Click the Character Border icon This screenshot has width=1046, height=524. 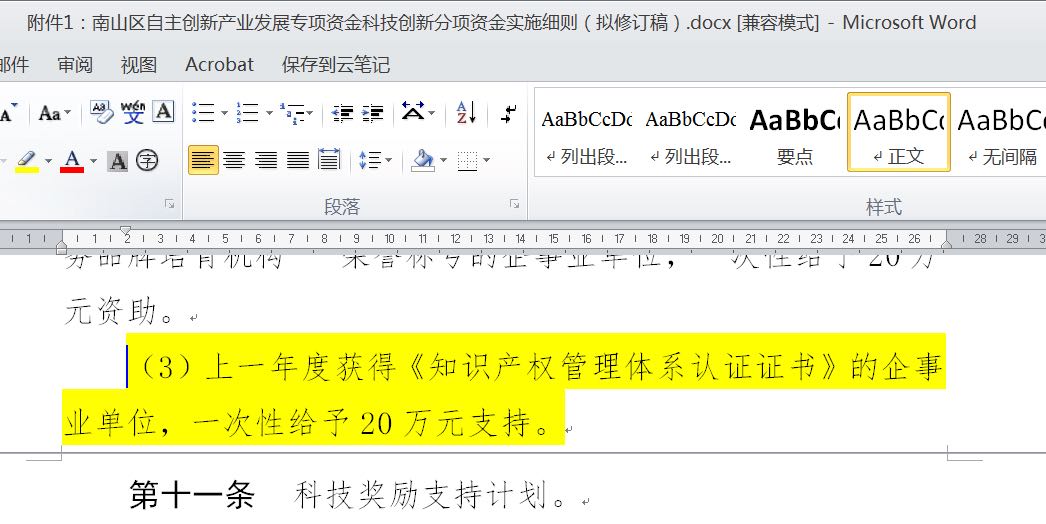tap(163, 112)
